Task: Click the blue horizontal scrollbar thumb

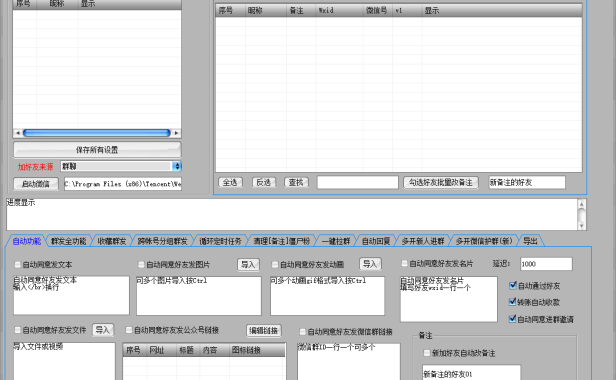Action: [97, 133]
